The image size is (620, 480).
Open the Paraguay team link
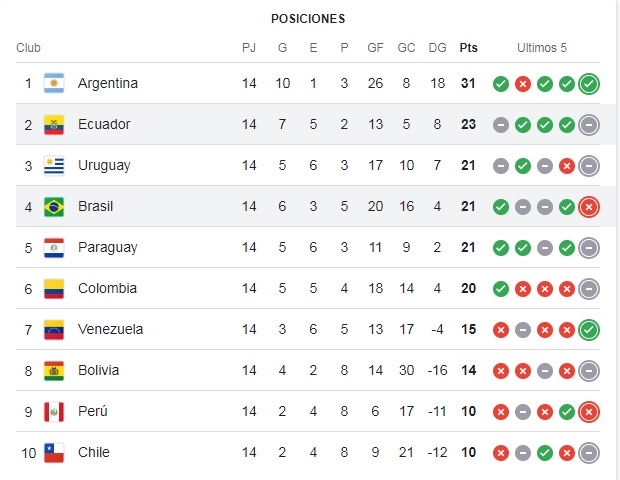point(108,248)
